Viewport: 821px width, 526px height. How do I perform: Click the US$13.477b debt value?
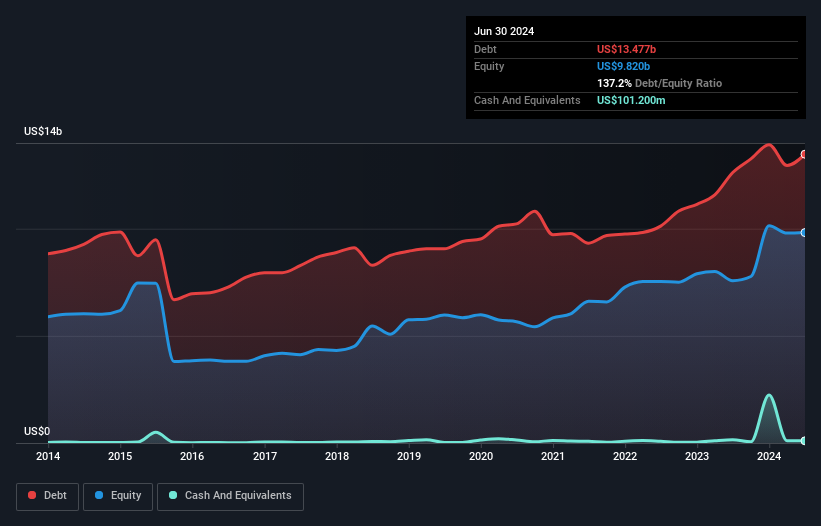tap(626, 49)
